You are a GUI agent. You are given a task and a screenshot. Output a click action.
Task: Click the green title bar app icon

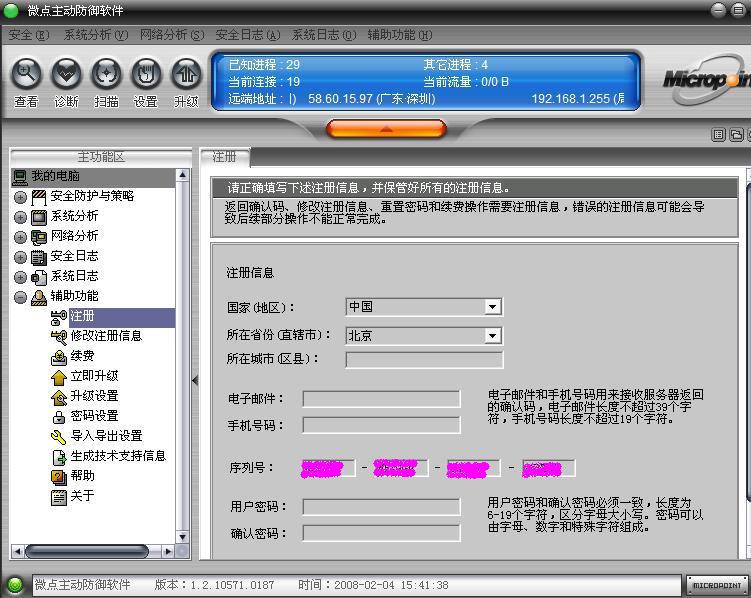tap(11, 11)
